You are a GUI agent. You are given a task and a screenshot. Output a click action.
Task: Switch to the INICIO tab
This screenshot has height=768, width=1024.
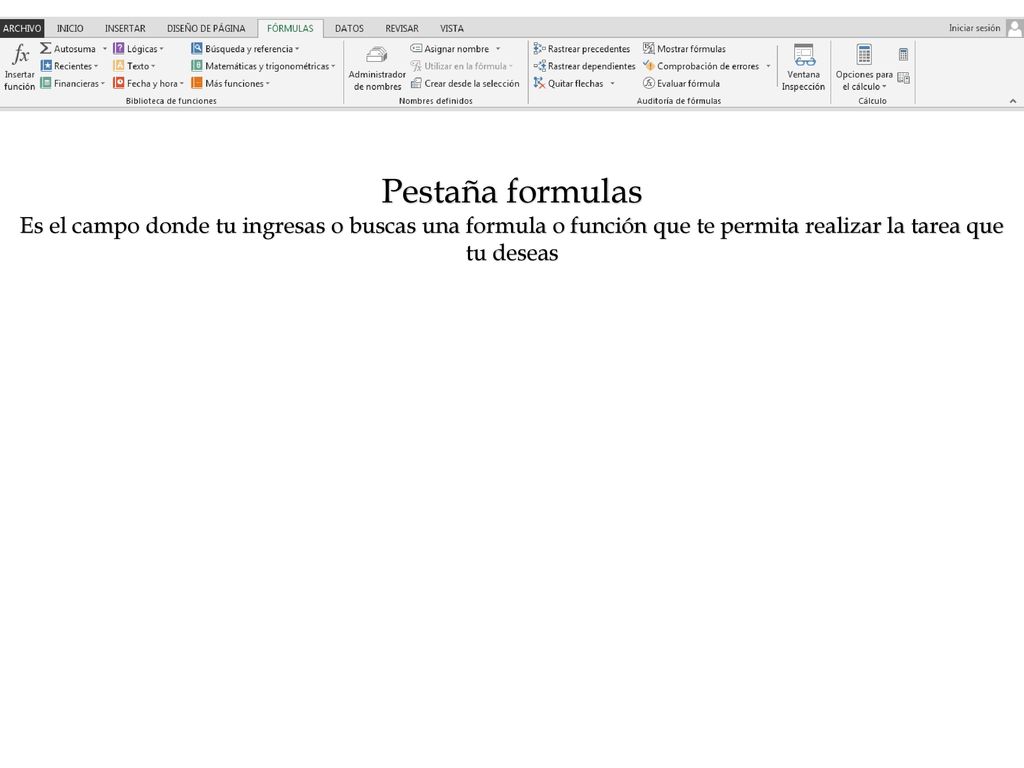[x=70, y=28]
